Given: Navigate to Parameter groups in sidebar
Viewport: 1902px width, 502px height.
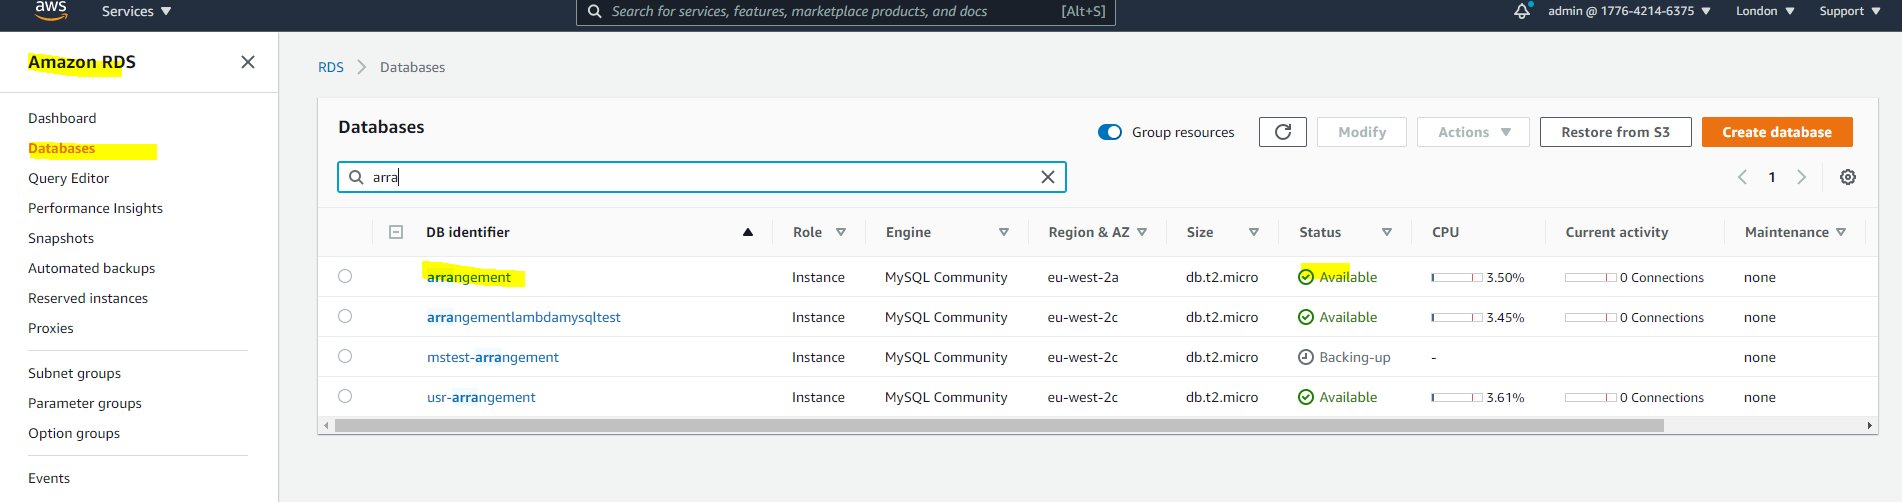Looking at the screenshot, I should pos(85,403).
